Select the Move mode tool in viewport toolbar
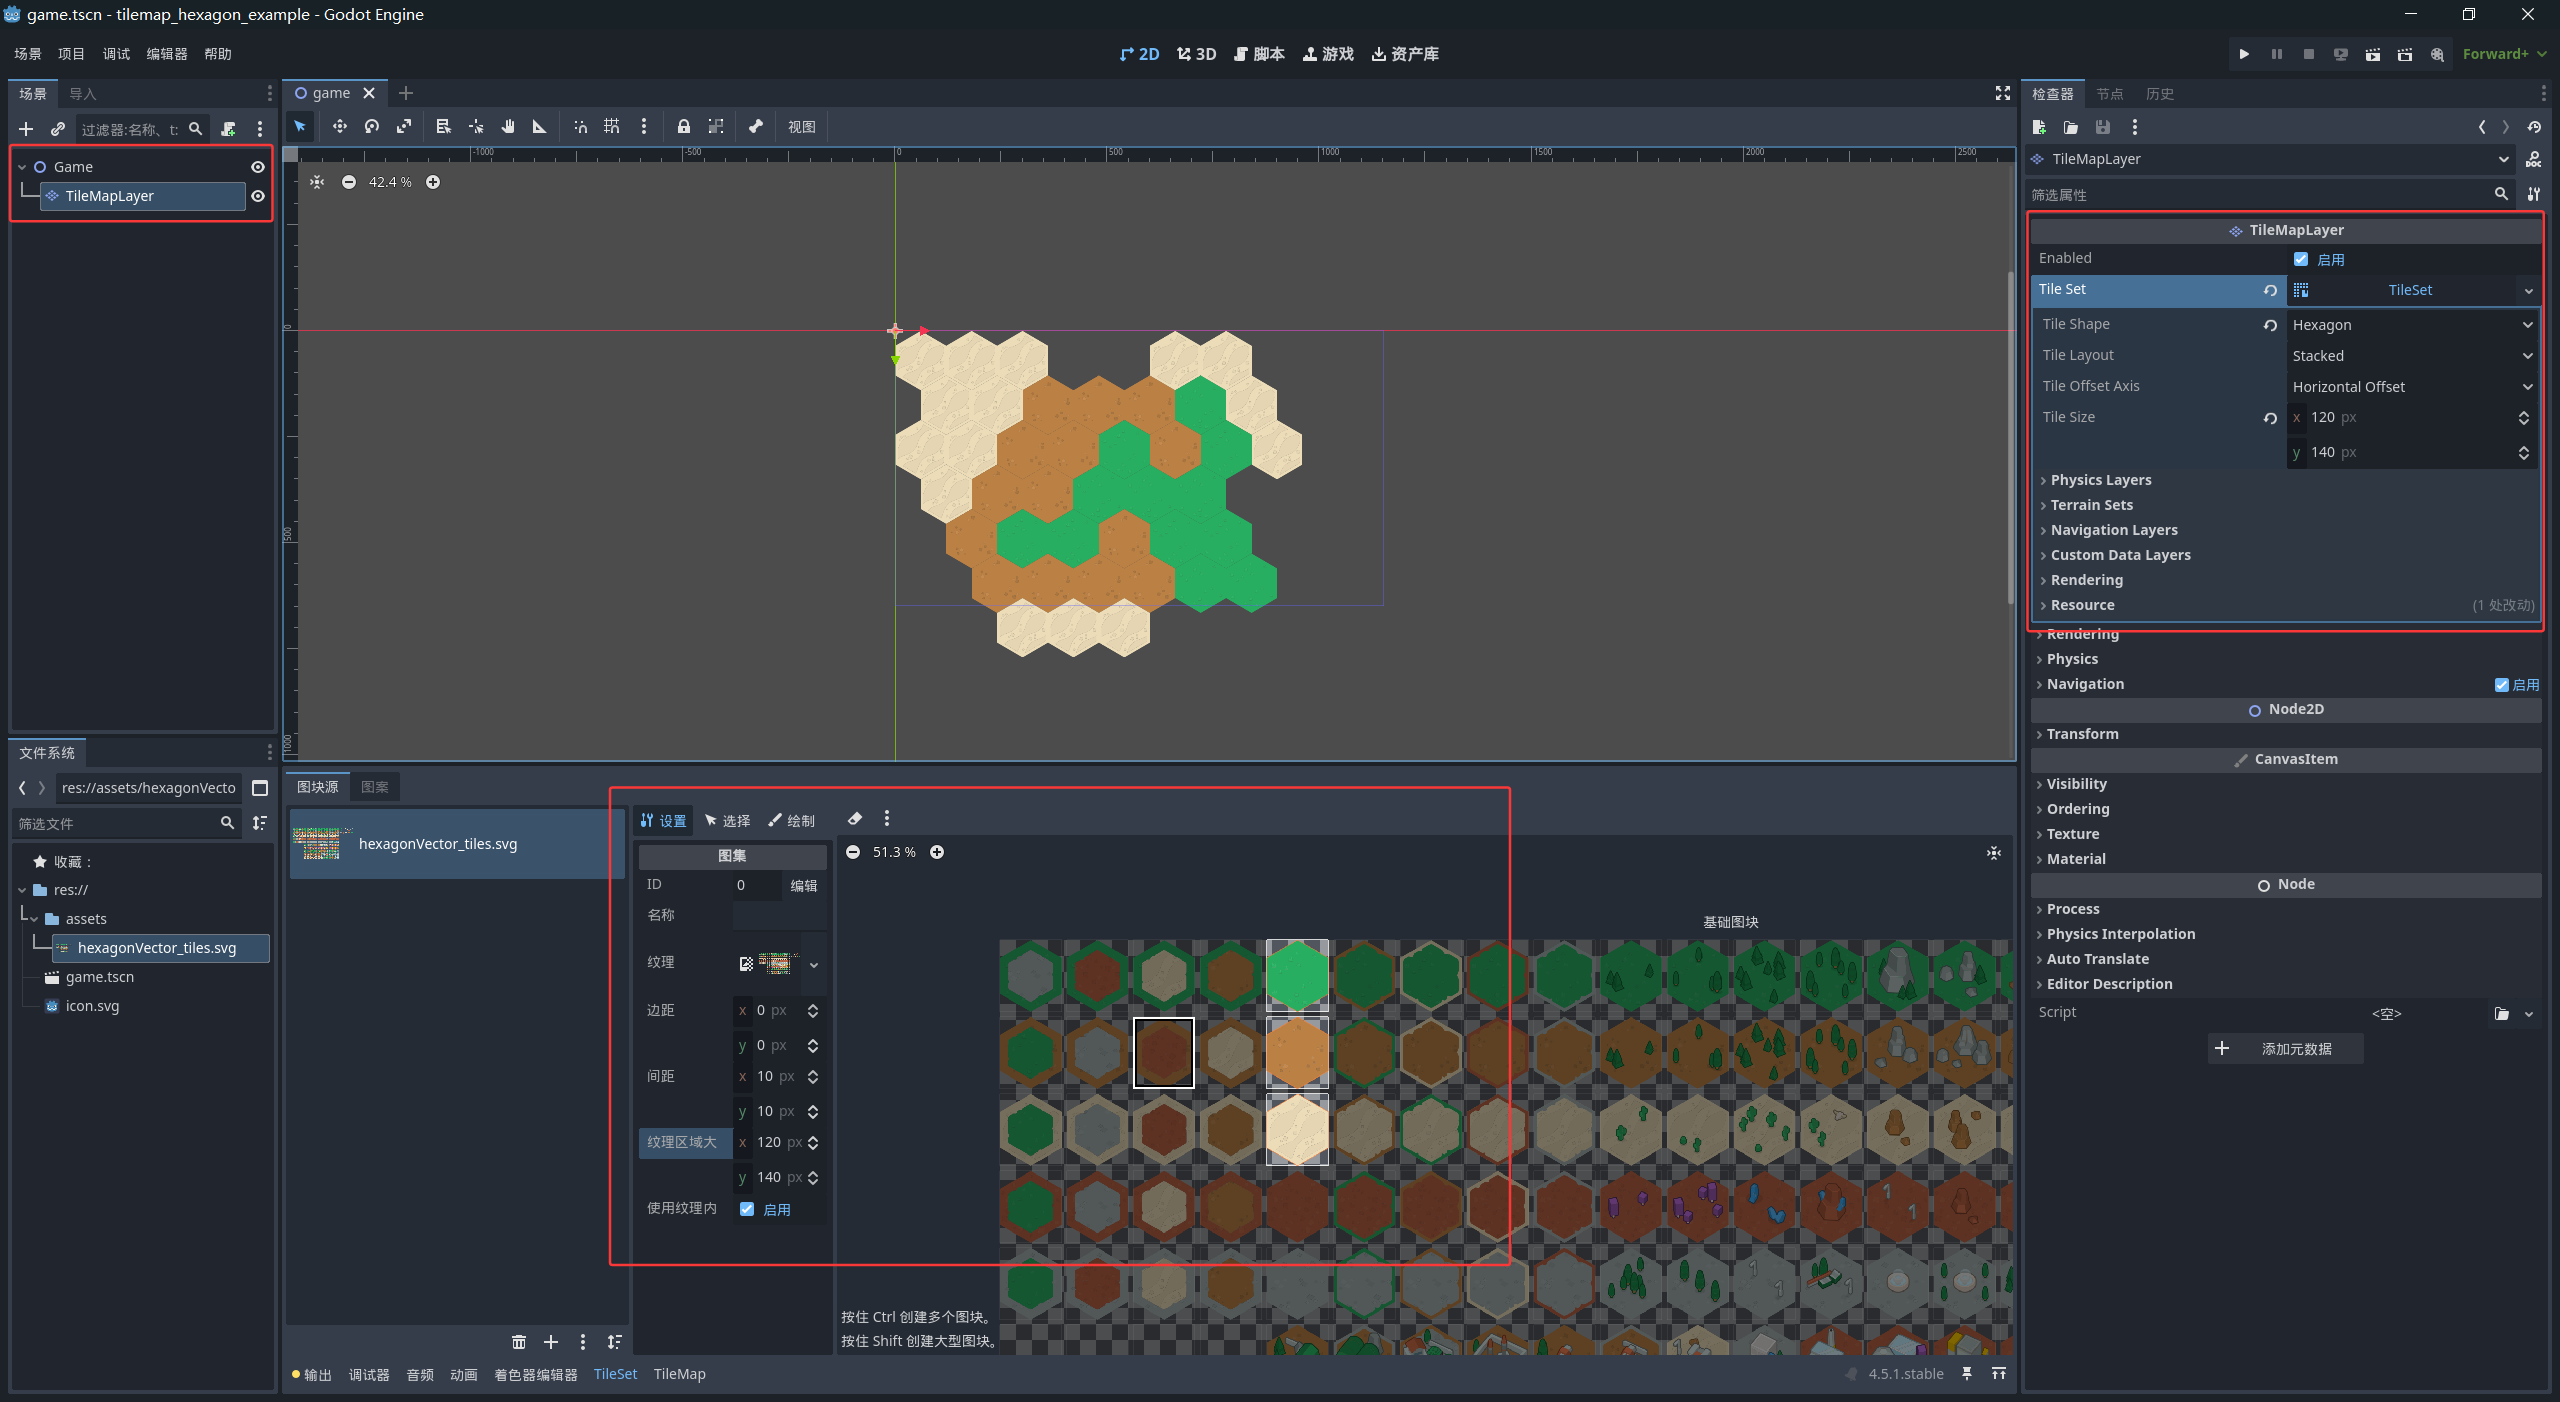The image size is (2560, 1402). coord(340,127)
